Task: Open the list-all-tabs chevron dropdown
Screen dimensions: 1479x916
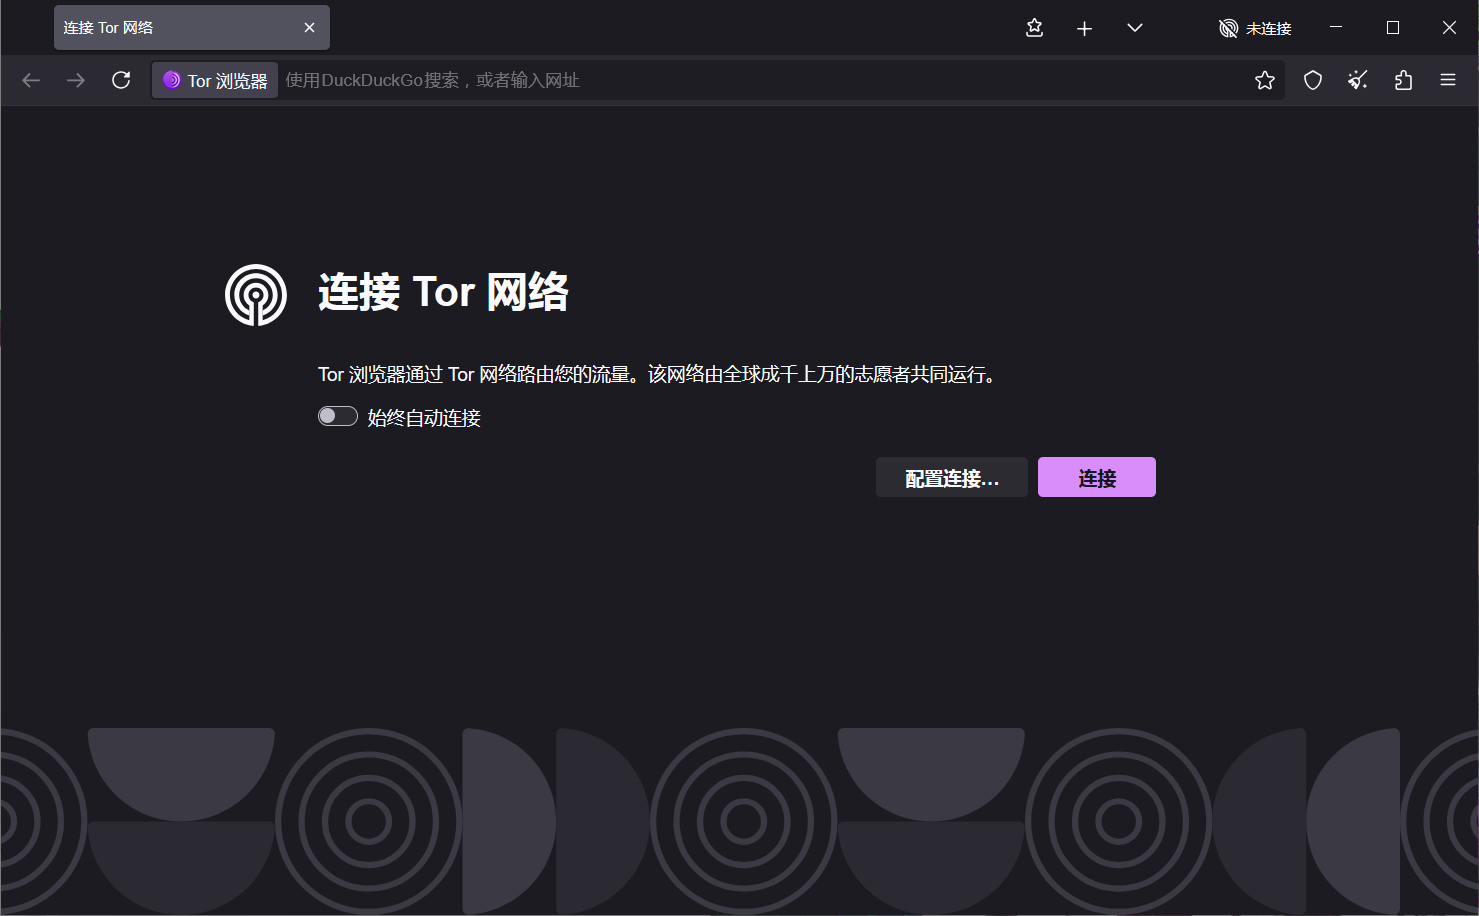Action: [x=1135, y=28]
